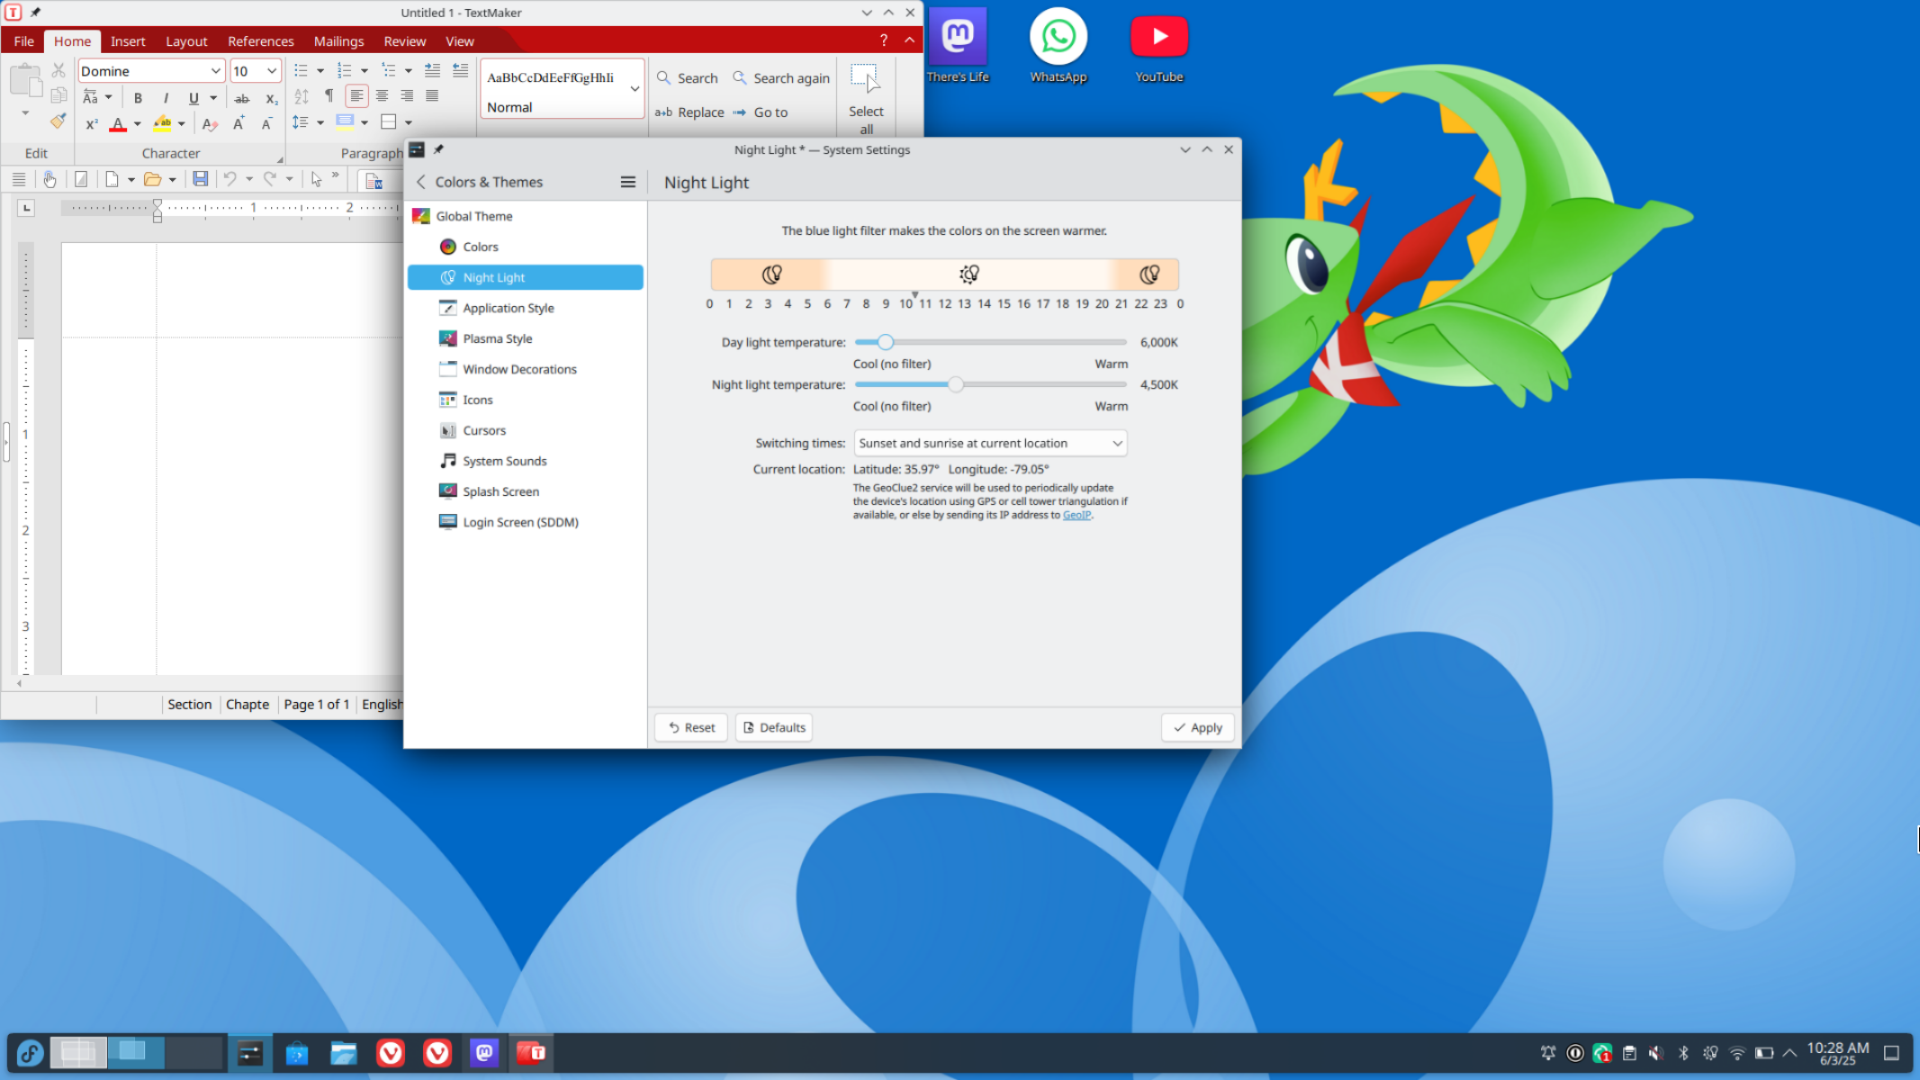Open the underline style dropdown arrow

213,98
